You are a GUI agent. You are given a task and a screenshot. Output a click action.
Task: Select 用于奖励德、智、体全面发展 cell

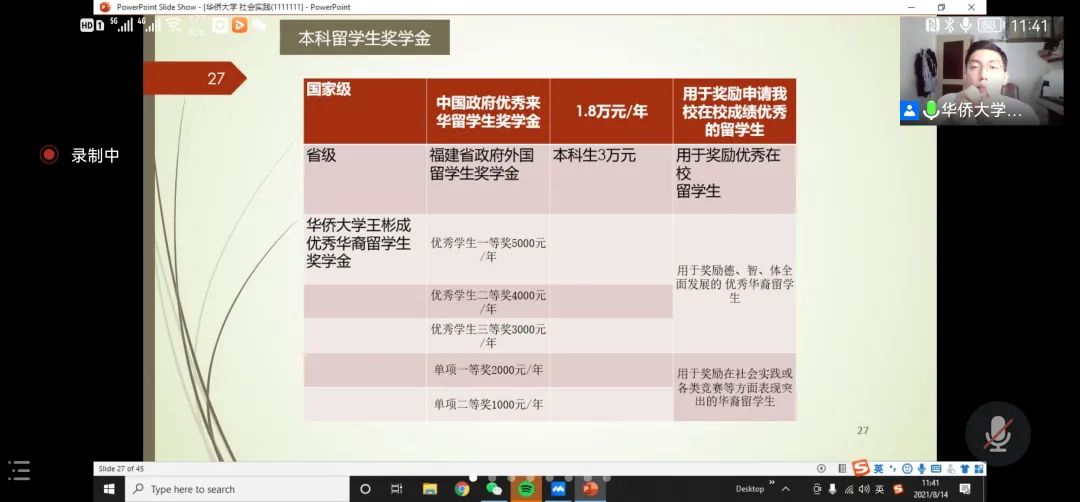(735, 283)
